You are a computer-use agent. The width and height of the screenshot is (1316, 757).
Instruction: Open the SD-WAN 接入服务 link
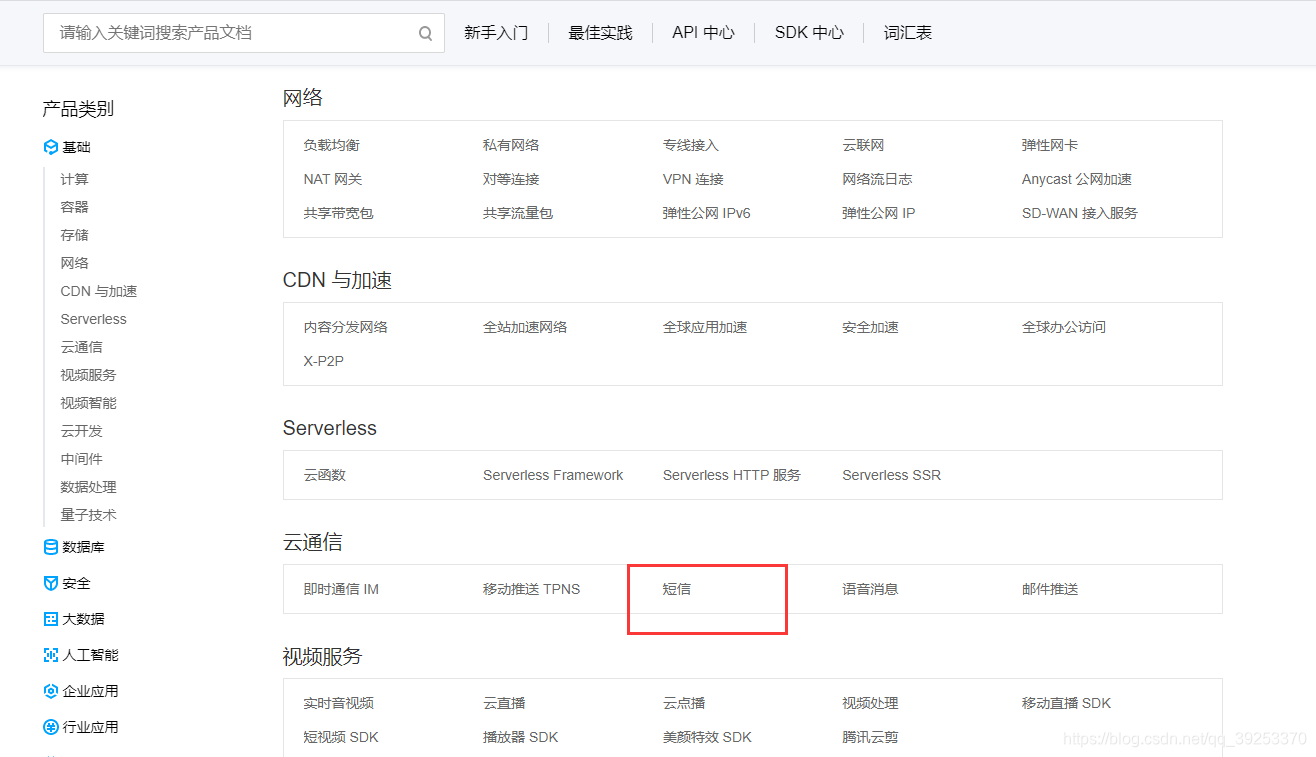point(1079,213)
